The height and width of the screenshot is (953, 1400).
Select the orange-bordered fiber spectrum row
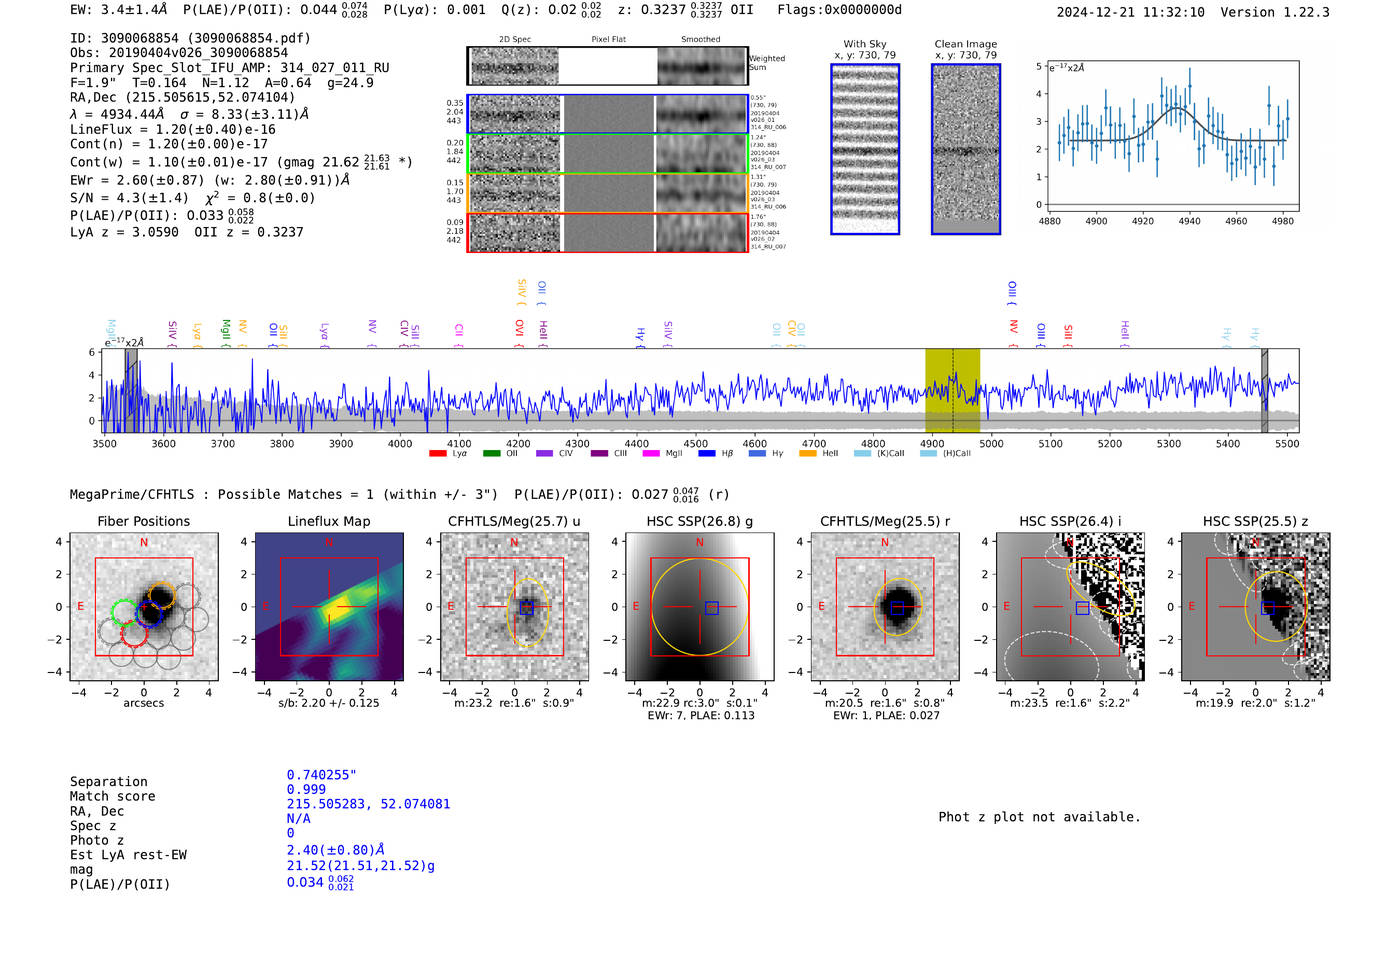pos(607,193)
